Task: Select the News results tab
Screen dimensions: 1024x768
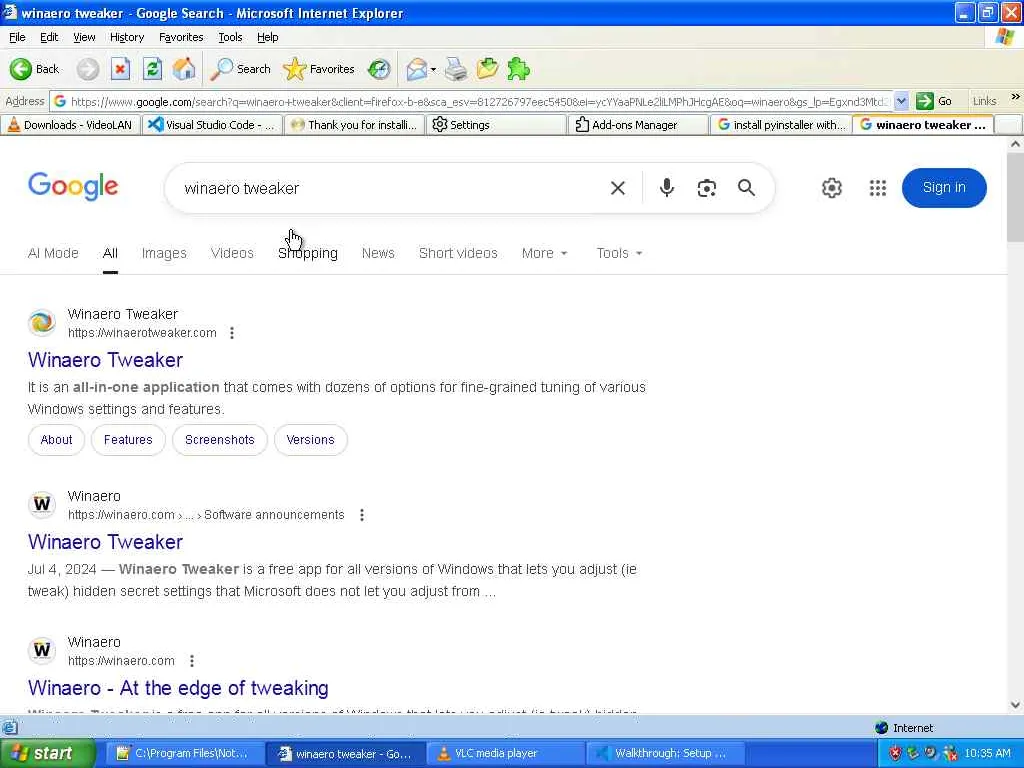Action: [378, 253]
